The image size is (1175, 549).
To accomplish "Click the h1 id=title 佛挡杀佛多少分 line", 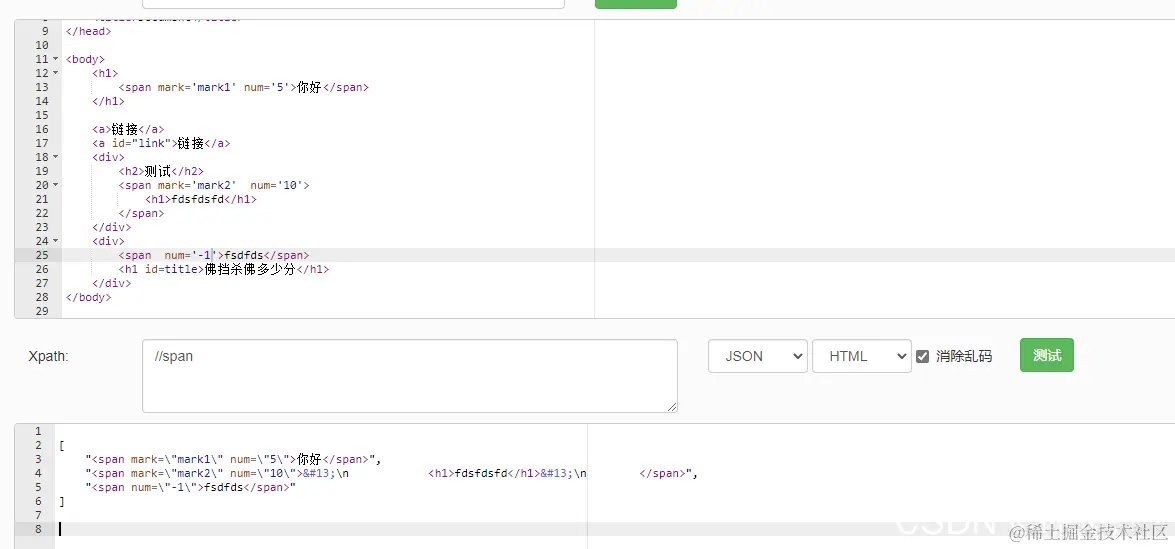I will click(223, 269).
